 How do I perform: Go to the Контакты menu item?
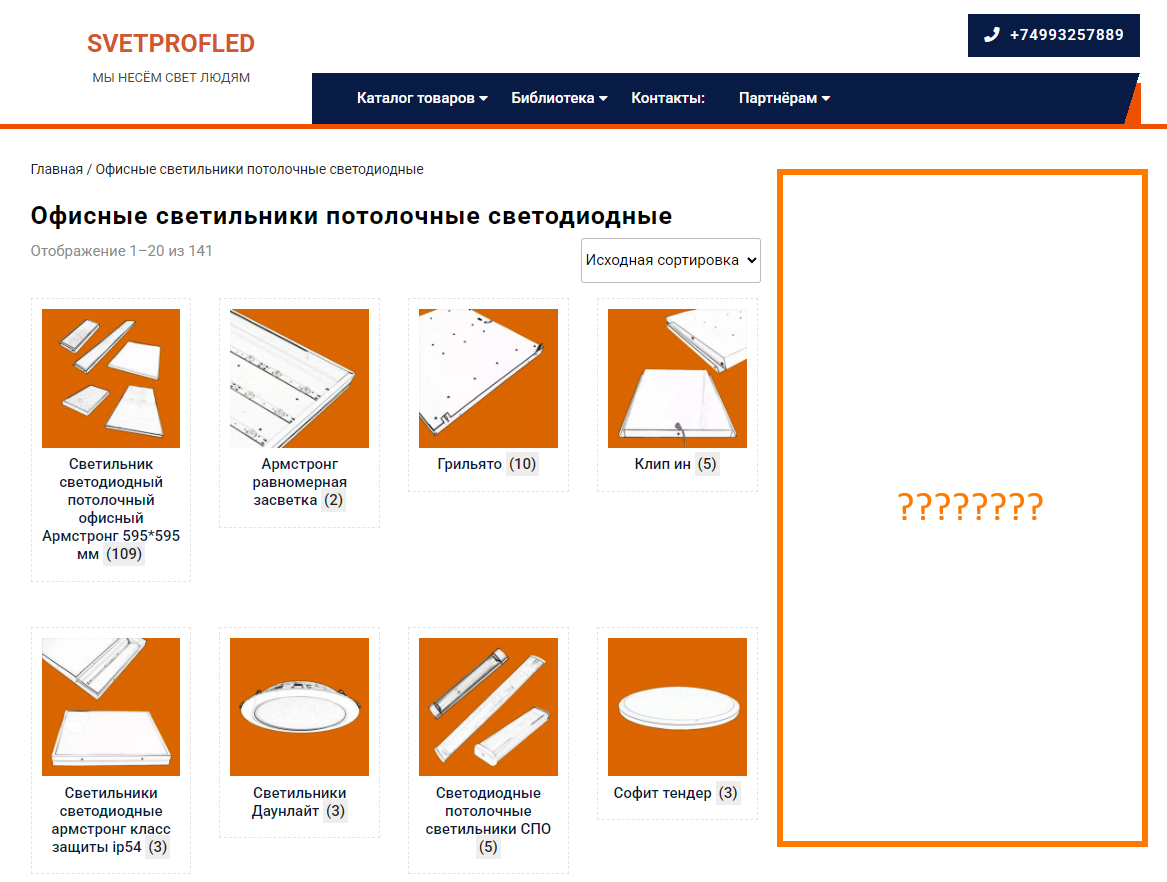[x=668, y=98]
